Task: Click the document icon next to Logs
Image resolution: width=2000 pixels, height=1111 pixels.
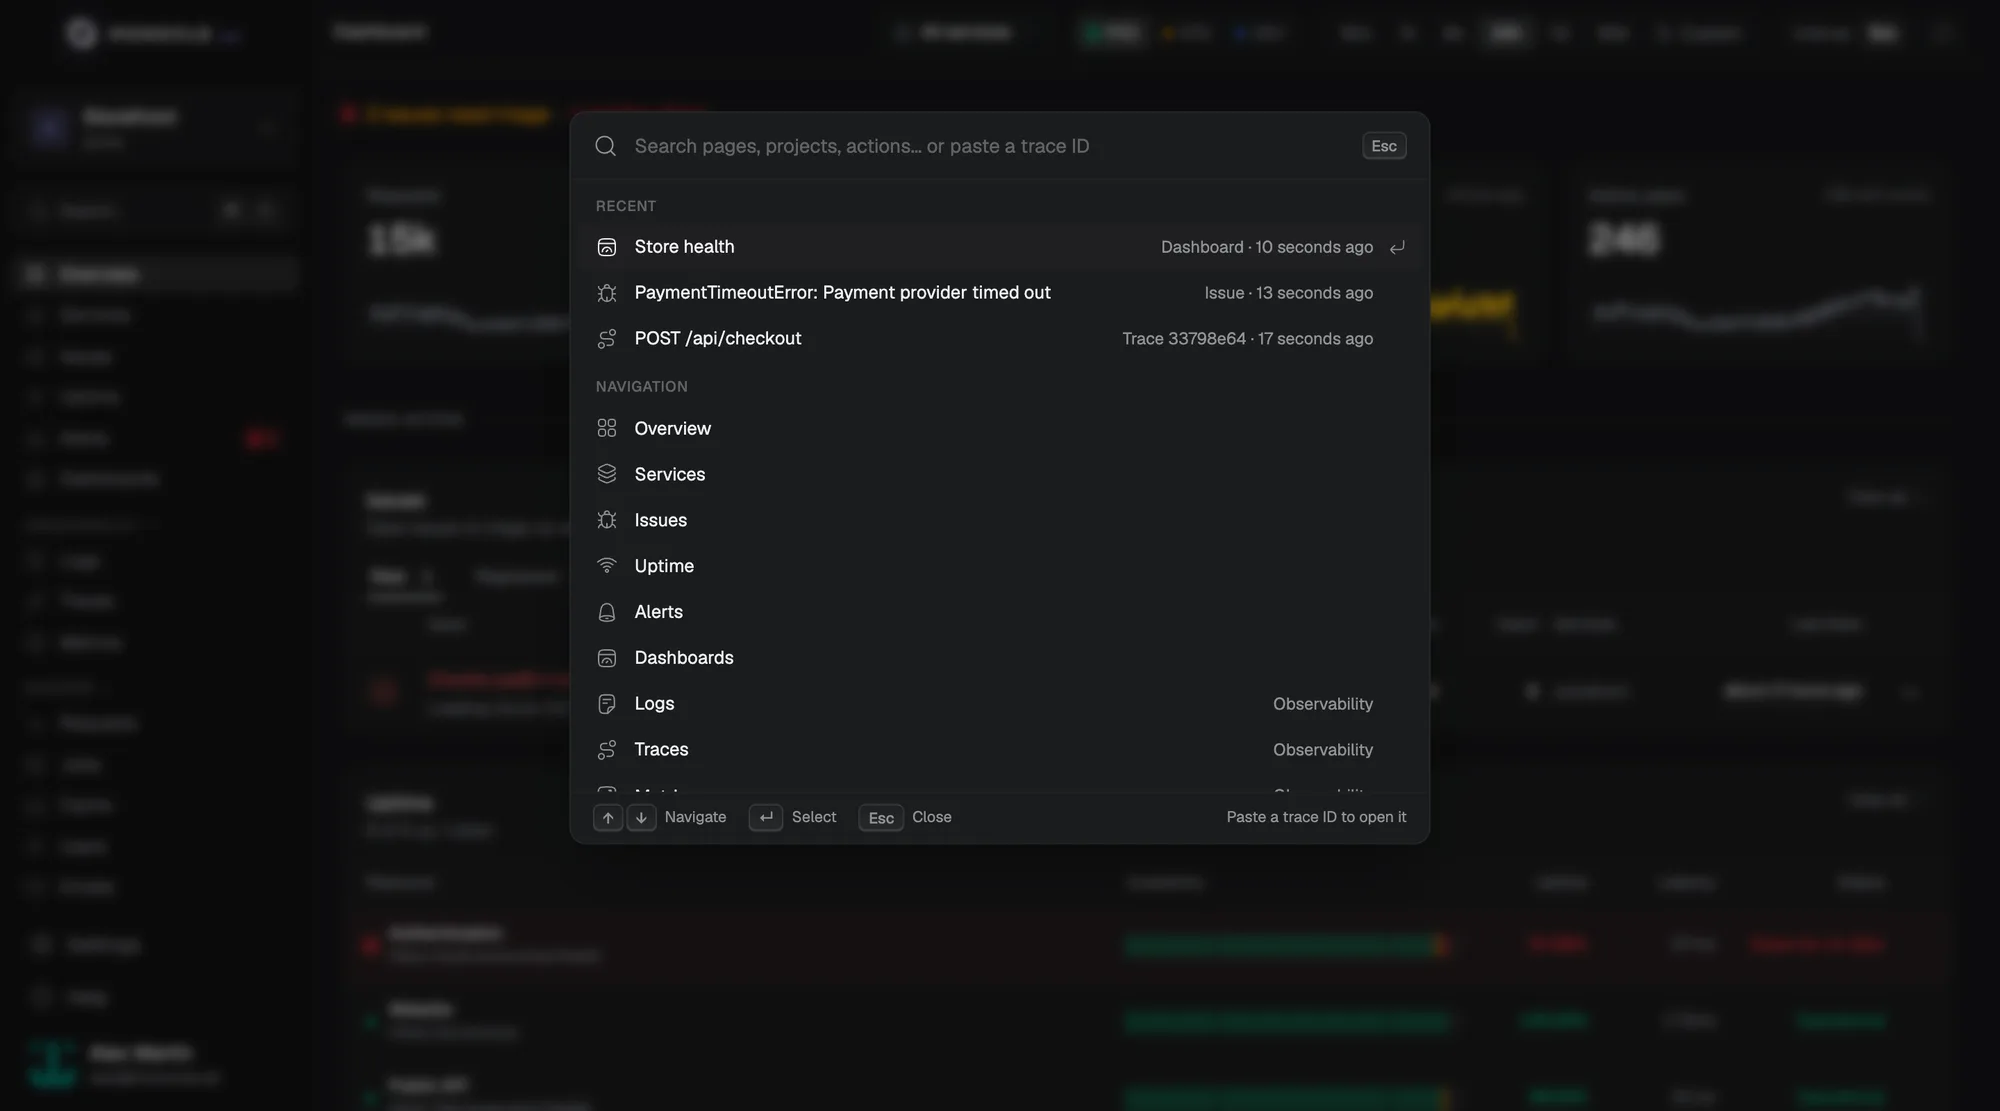Action: tap(606, 704)
